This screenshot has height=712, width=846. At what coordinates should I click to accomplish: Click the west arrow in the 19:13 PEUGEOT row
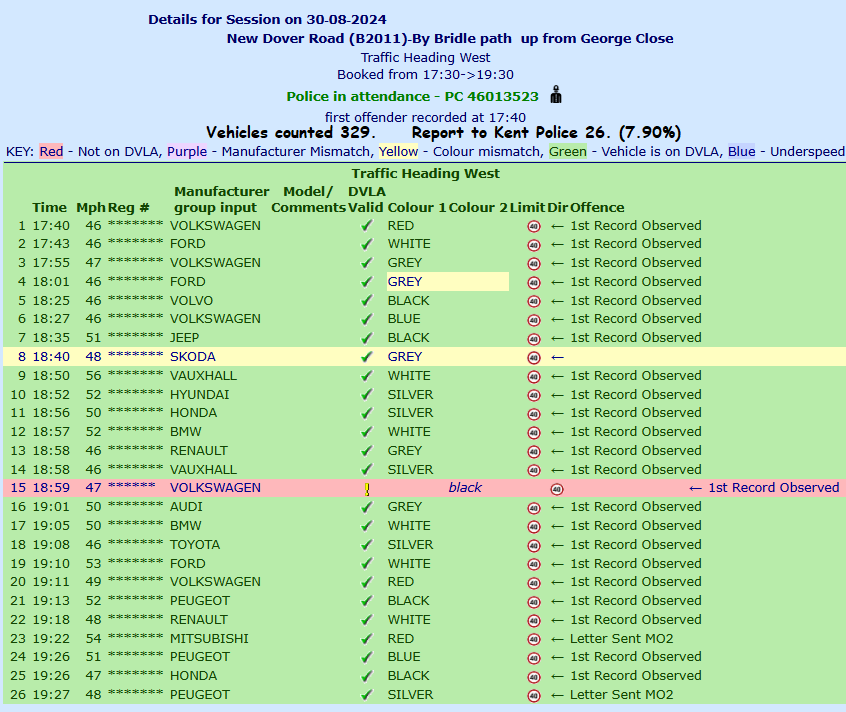(557, 601)
